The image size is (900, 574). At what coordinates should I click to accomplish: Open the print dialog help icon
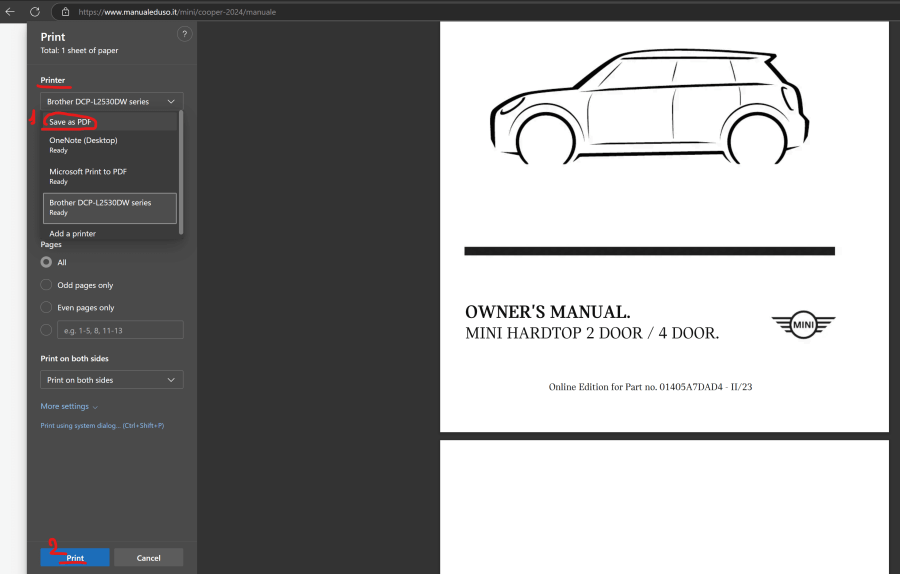[184, 34]
